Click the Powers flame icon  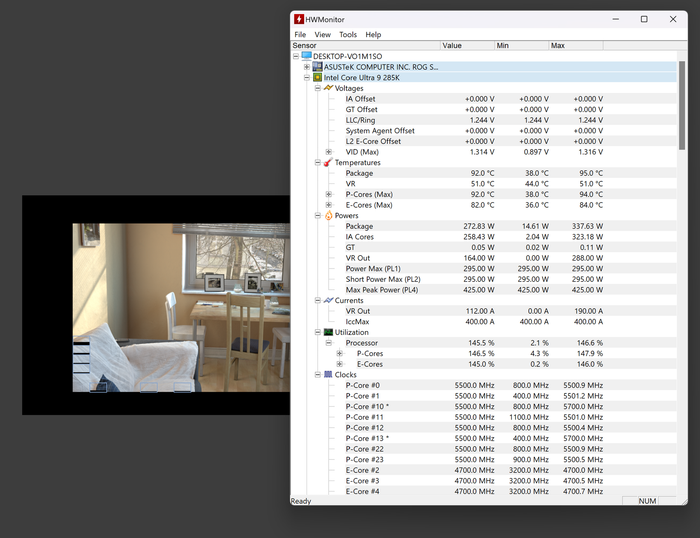tap(328, 215)
